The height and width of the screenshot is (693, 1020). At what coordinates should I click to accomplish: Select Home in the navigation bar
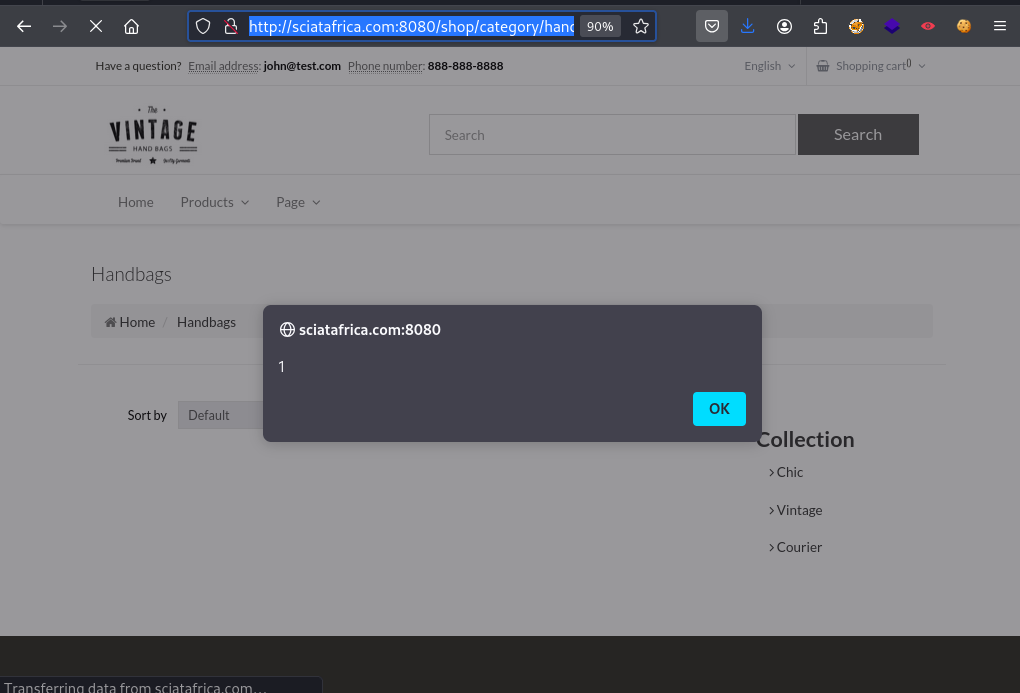(136, 202)
